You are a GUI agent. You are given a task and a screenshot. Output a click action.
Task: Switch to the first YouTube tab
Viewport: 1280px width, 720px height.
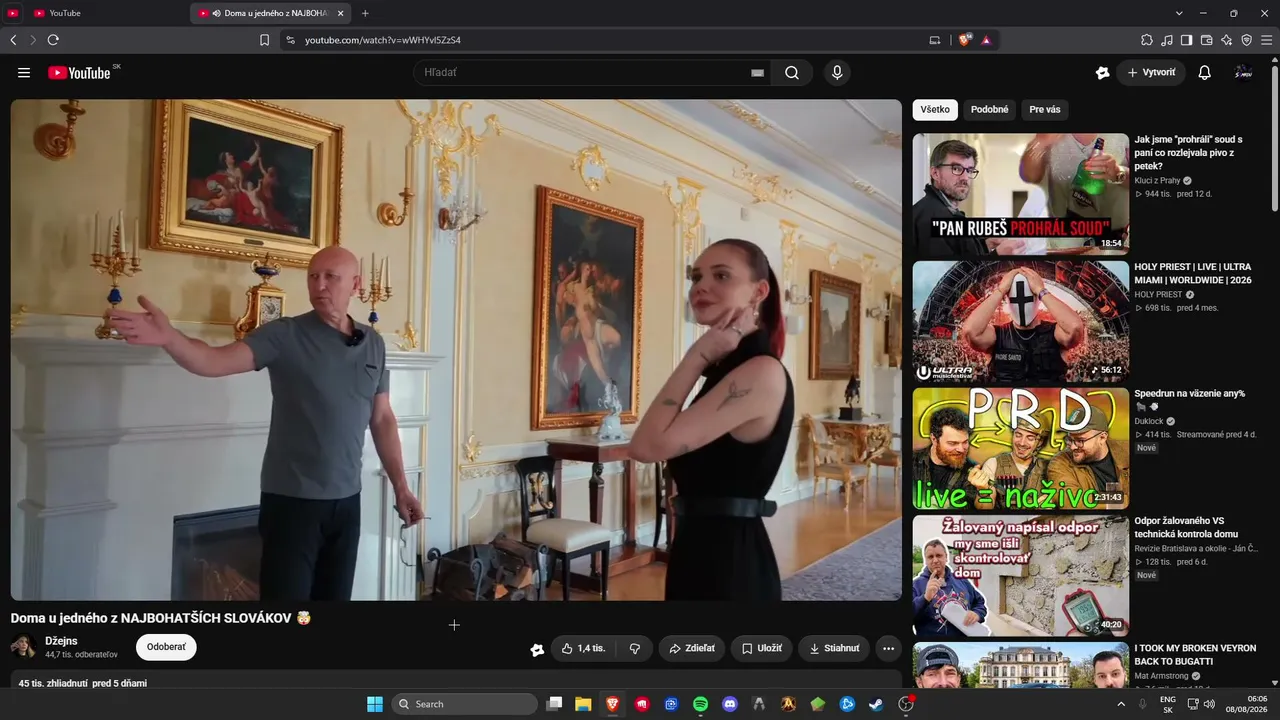pos(107,13)
